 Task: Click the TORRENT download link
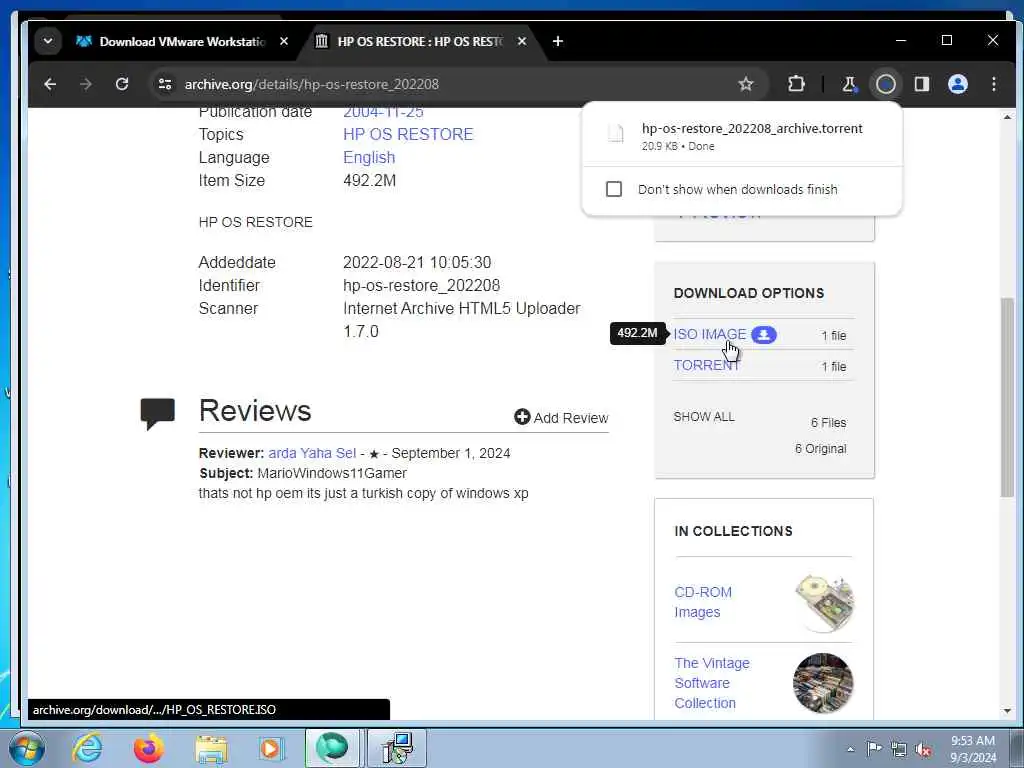click(x=706, y=365)
